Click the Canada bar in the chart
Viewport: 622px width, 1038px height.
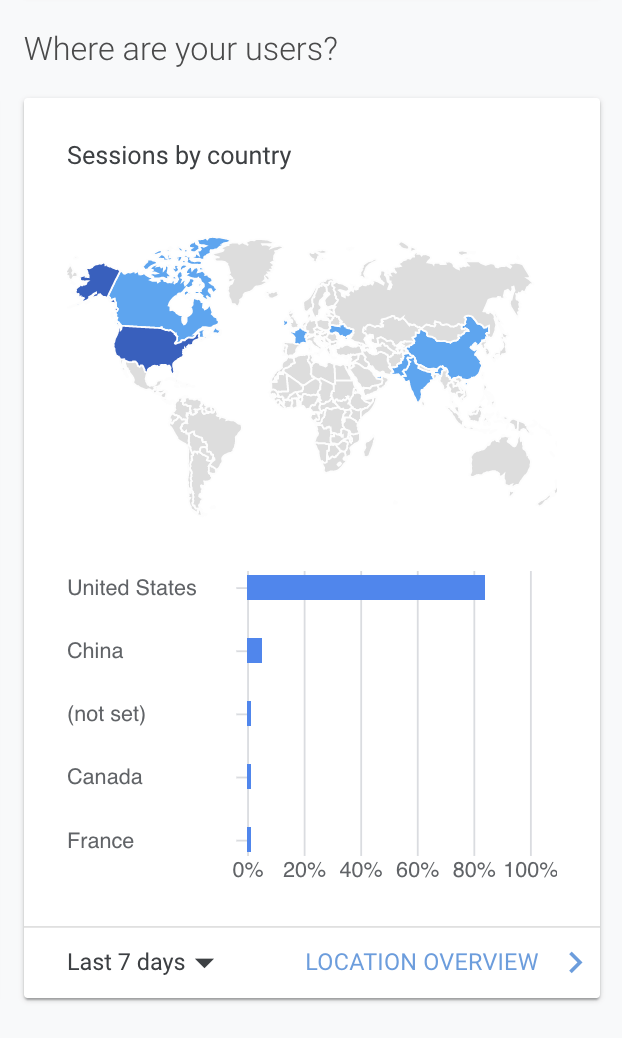tap(249, 777)
